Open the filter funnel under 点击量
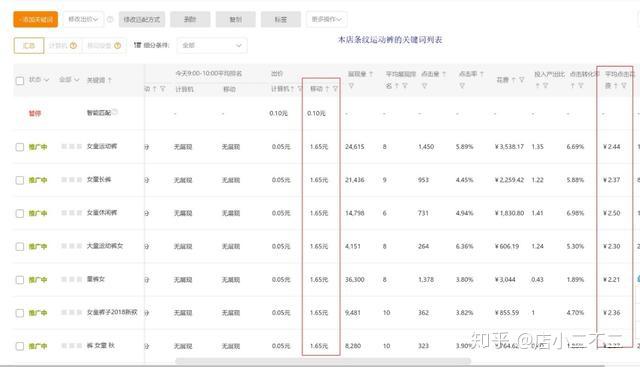This screenshot has height=367, width=640. click(x=424, y=86)
